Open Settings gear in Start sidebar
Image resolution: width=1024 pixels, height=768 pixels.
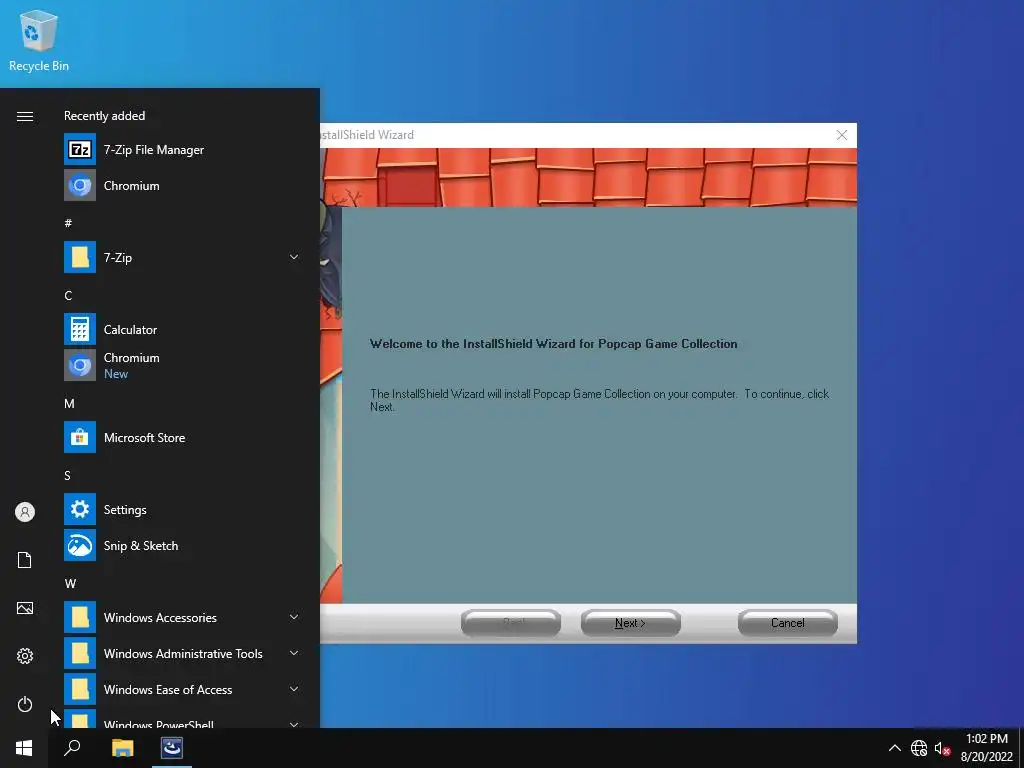pyautogui.click(x=25, y=656)
